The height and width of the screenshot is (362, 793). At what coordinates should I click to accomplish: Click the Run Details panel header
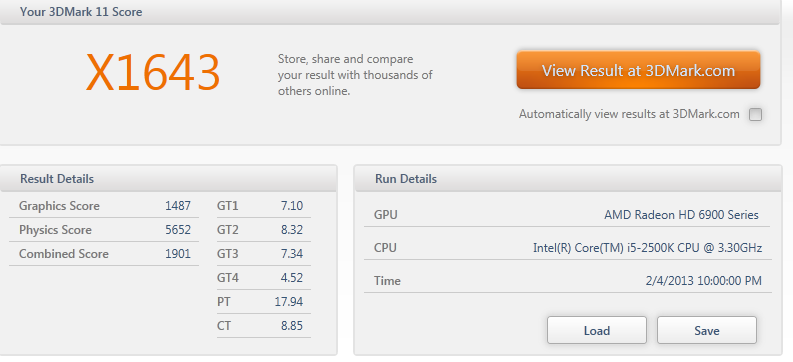pos(567,178)
